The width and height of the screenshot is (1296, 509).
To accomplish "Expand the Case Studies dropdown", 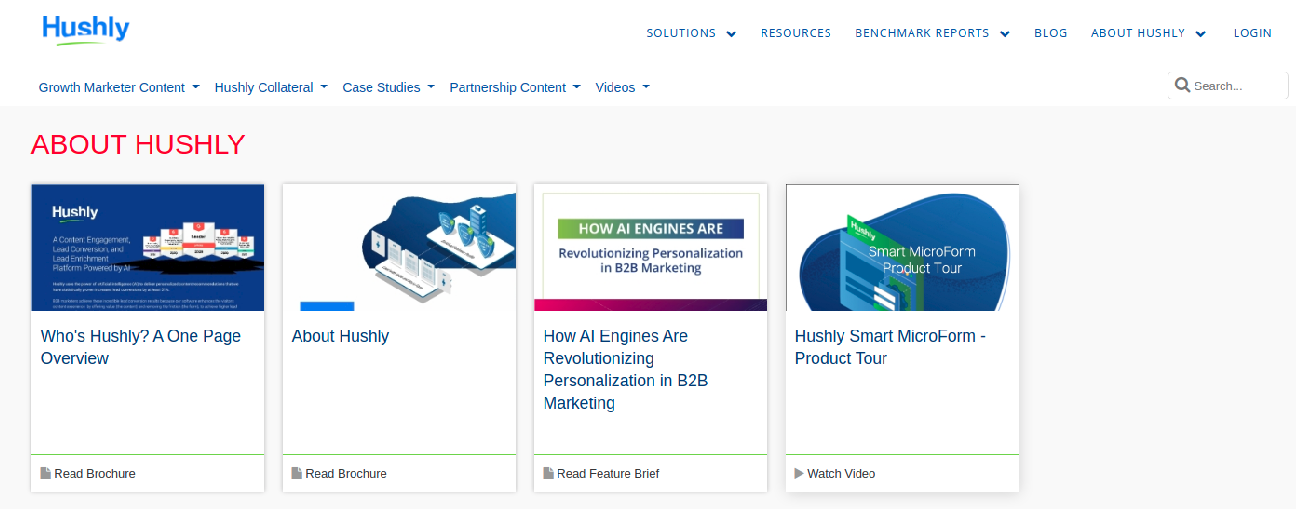I will click(x=388, y=87).
